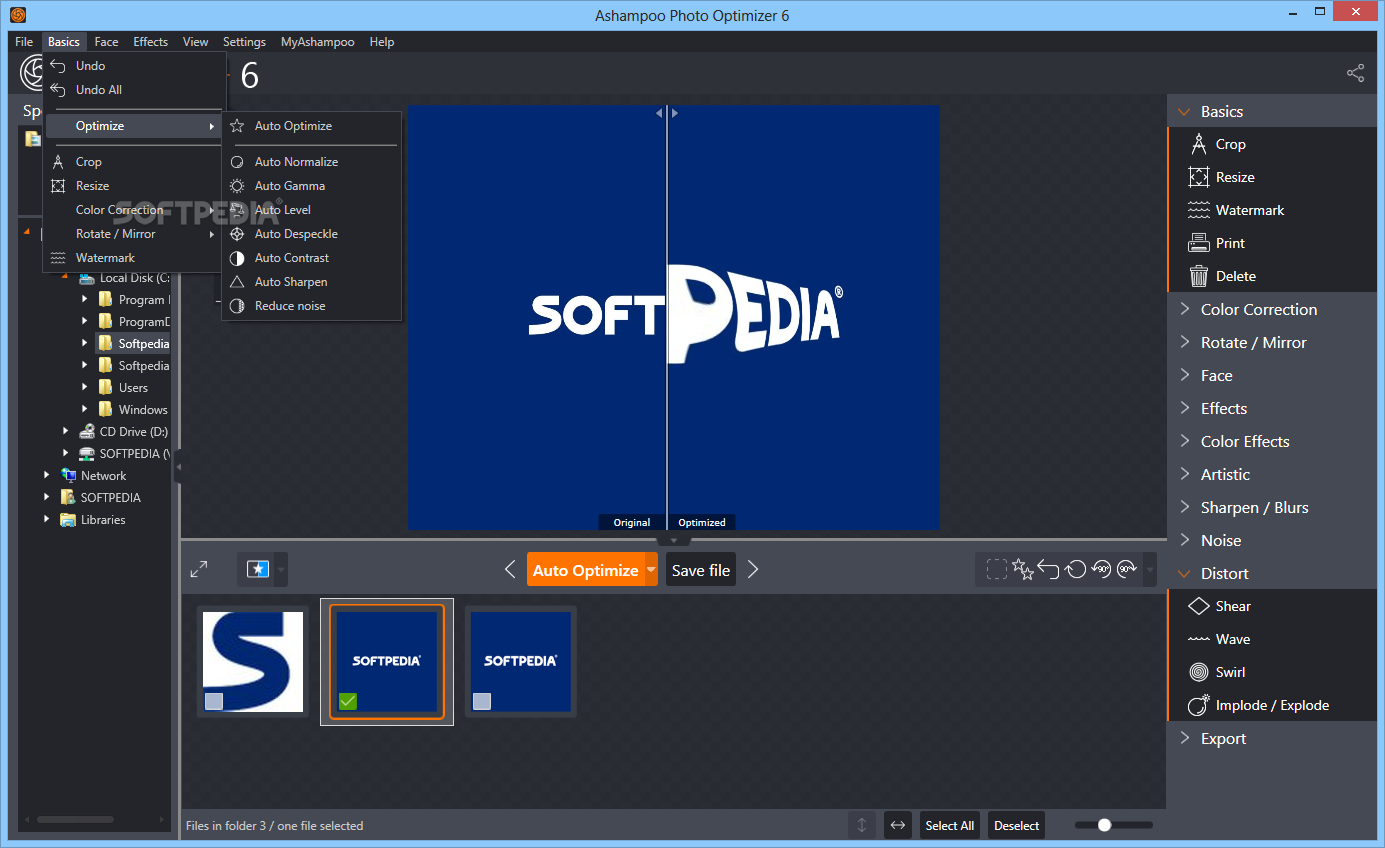The width and height of the screenshot is (1385, 848).
Task: Select the CD Drive (D:) tree item
Action: [124, 431]
